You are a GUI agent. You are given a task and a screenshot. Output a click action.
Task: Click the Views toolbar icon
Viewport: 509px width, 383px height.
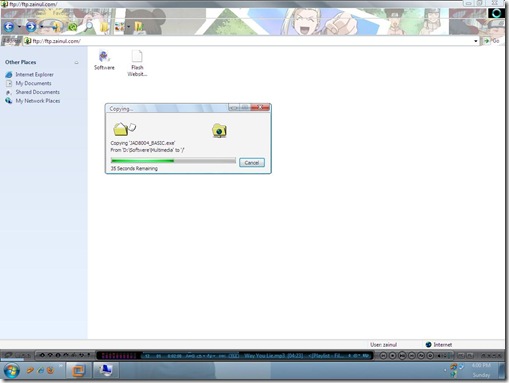click(119, 27)
